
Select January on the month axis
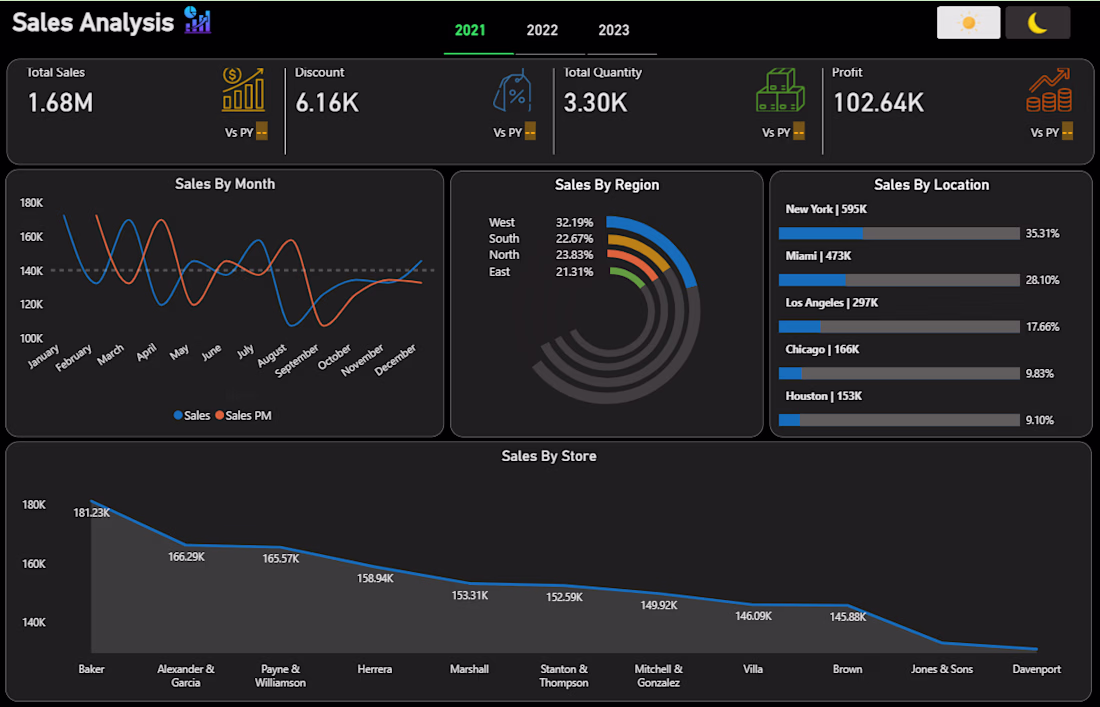point(43,357)
